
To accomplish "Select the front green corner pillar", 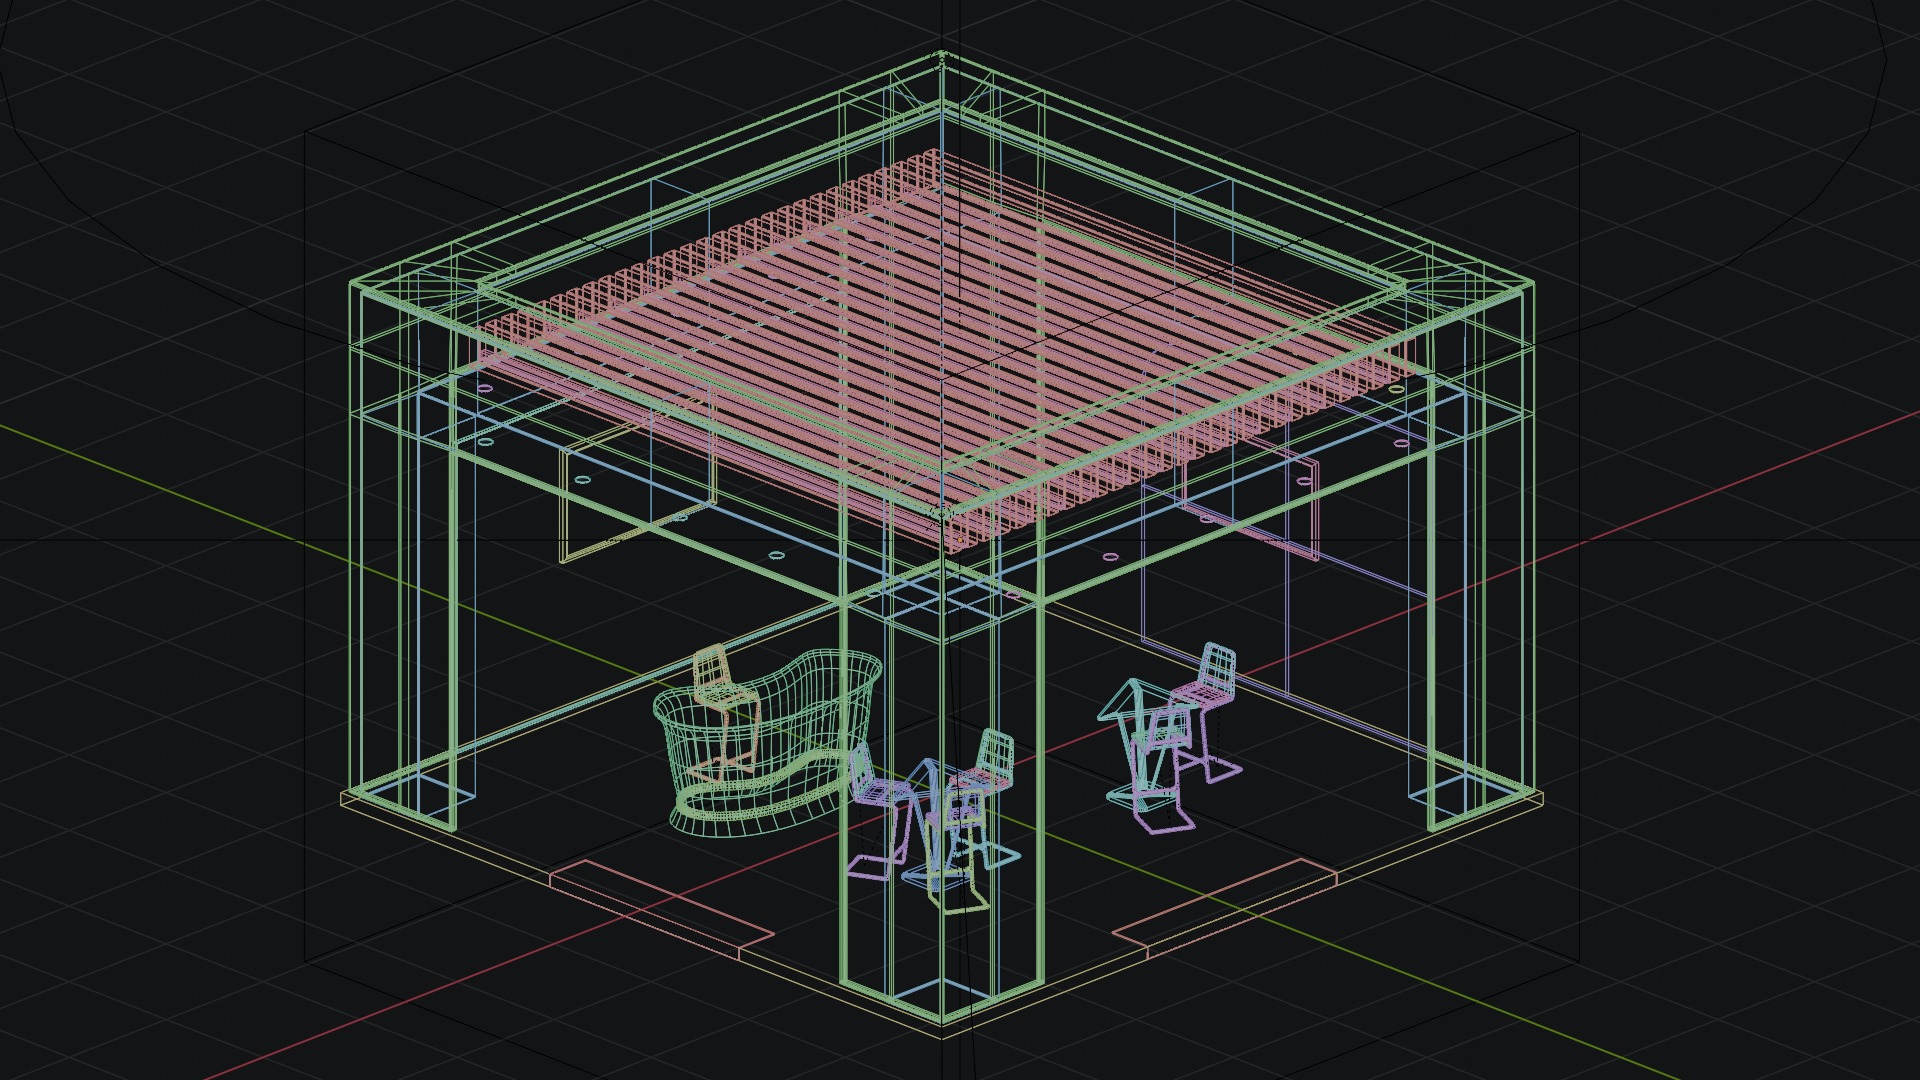I will point(942,800).
